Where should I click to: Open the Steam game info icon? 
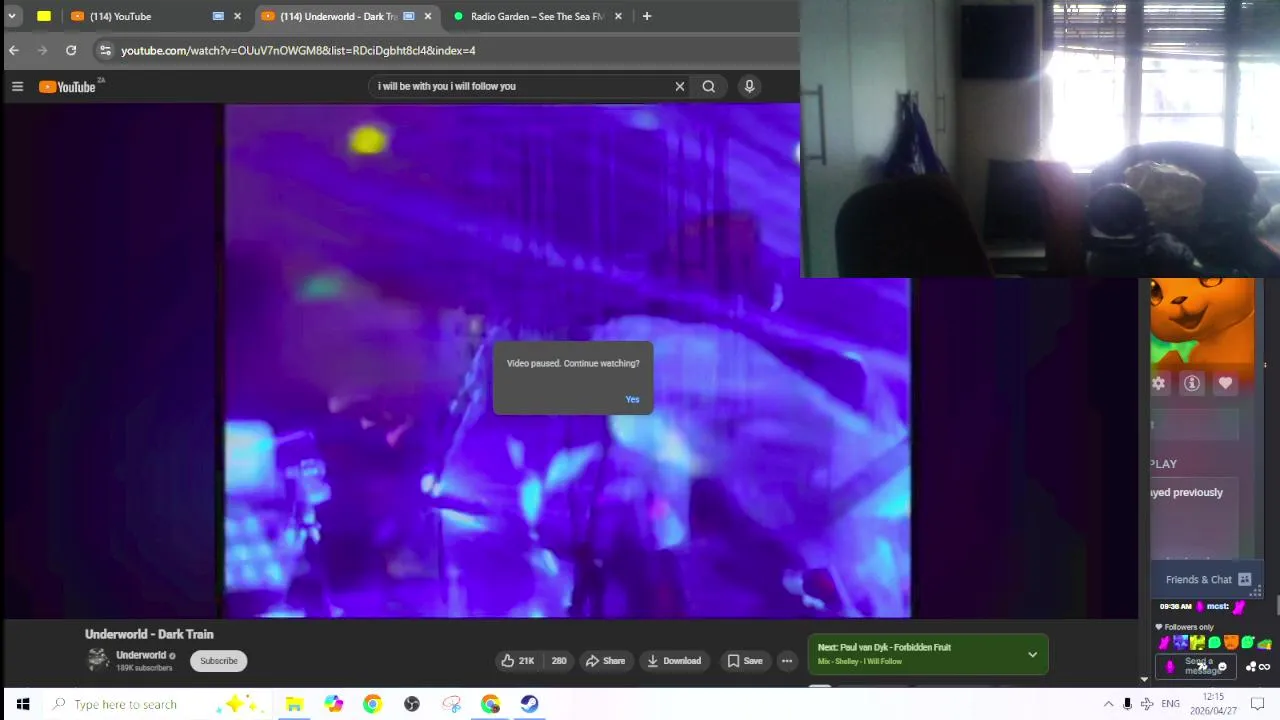pos(1192,383)
